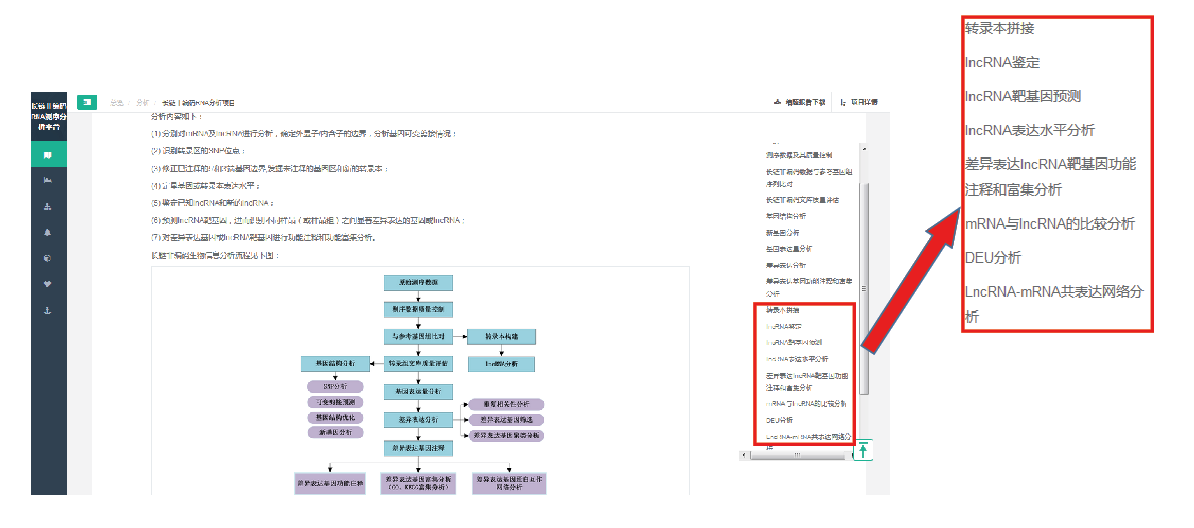Click lncRNA靶基因预测 in the enlarged callout
This screenshot has height=528, width=1194.
coord(1022,96)
